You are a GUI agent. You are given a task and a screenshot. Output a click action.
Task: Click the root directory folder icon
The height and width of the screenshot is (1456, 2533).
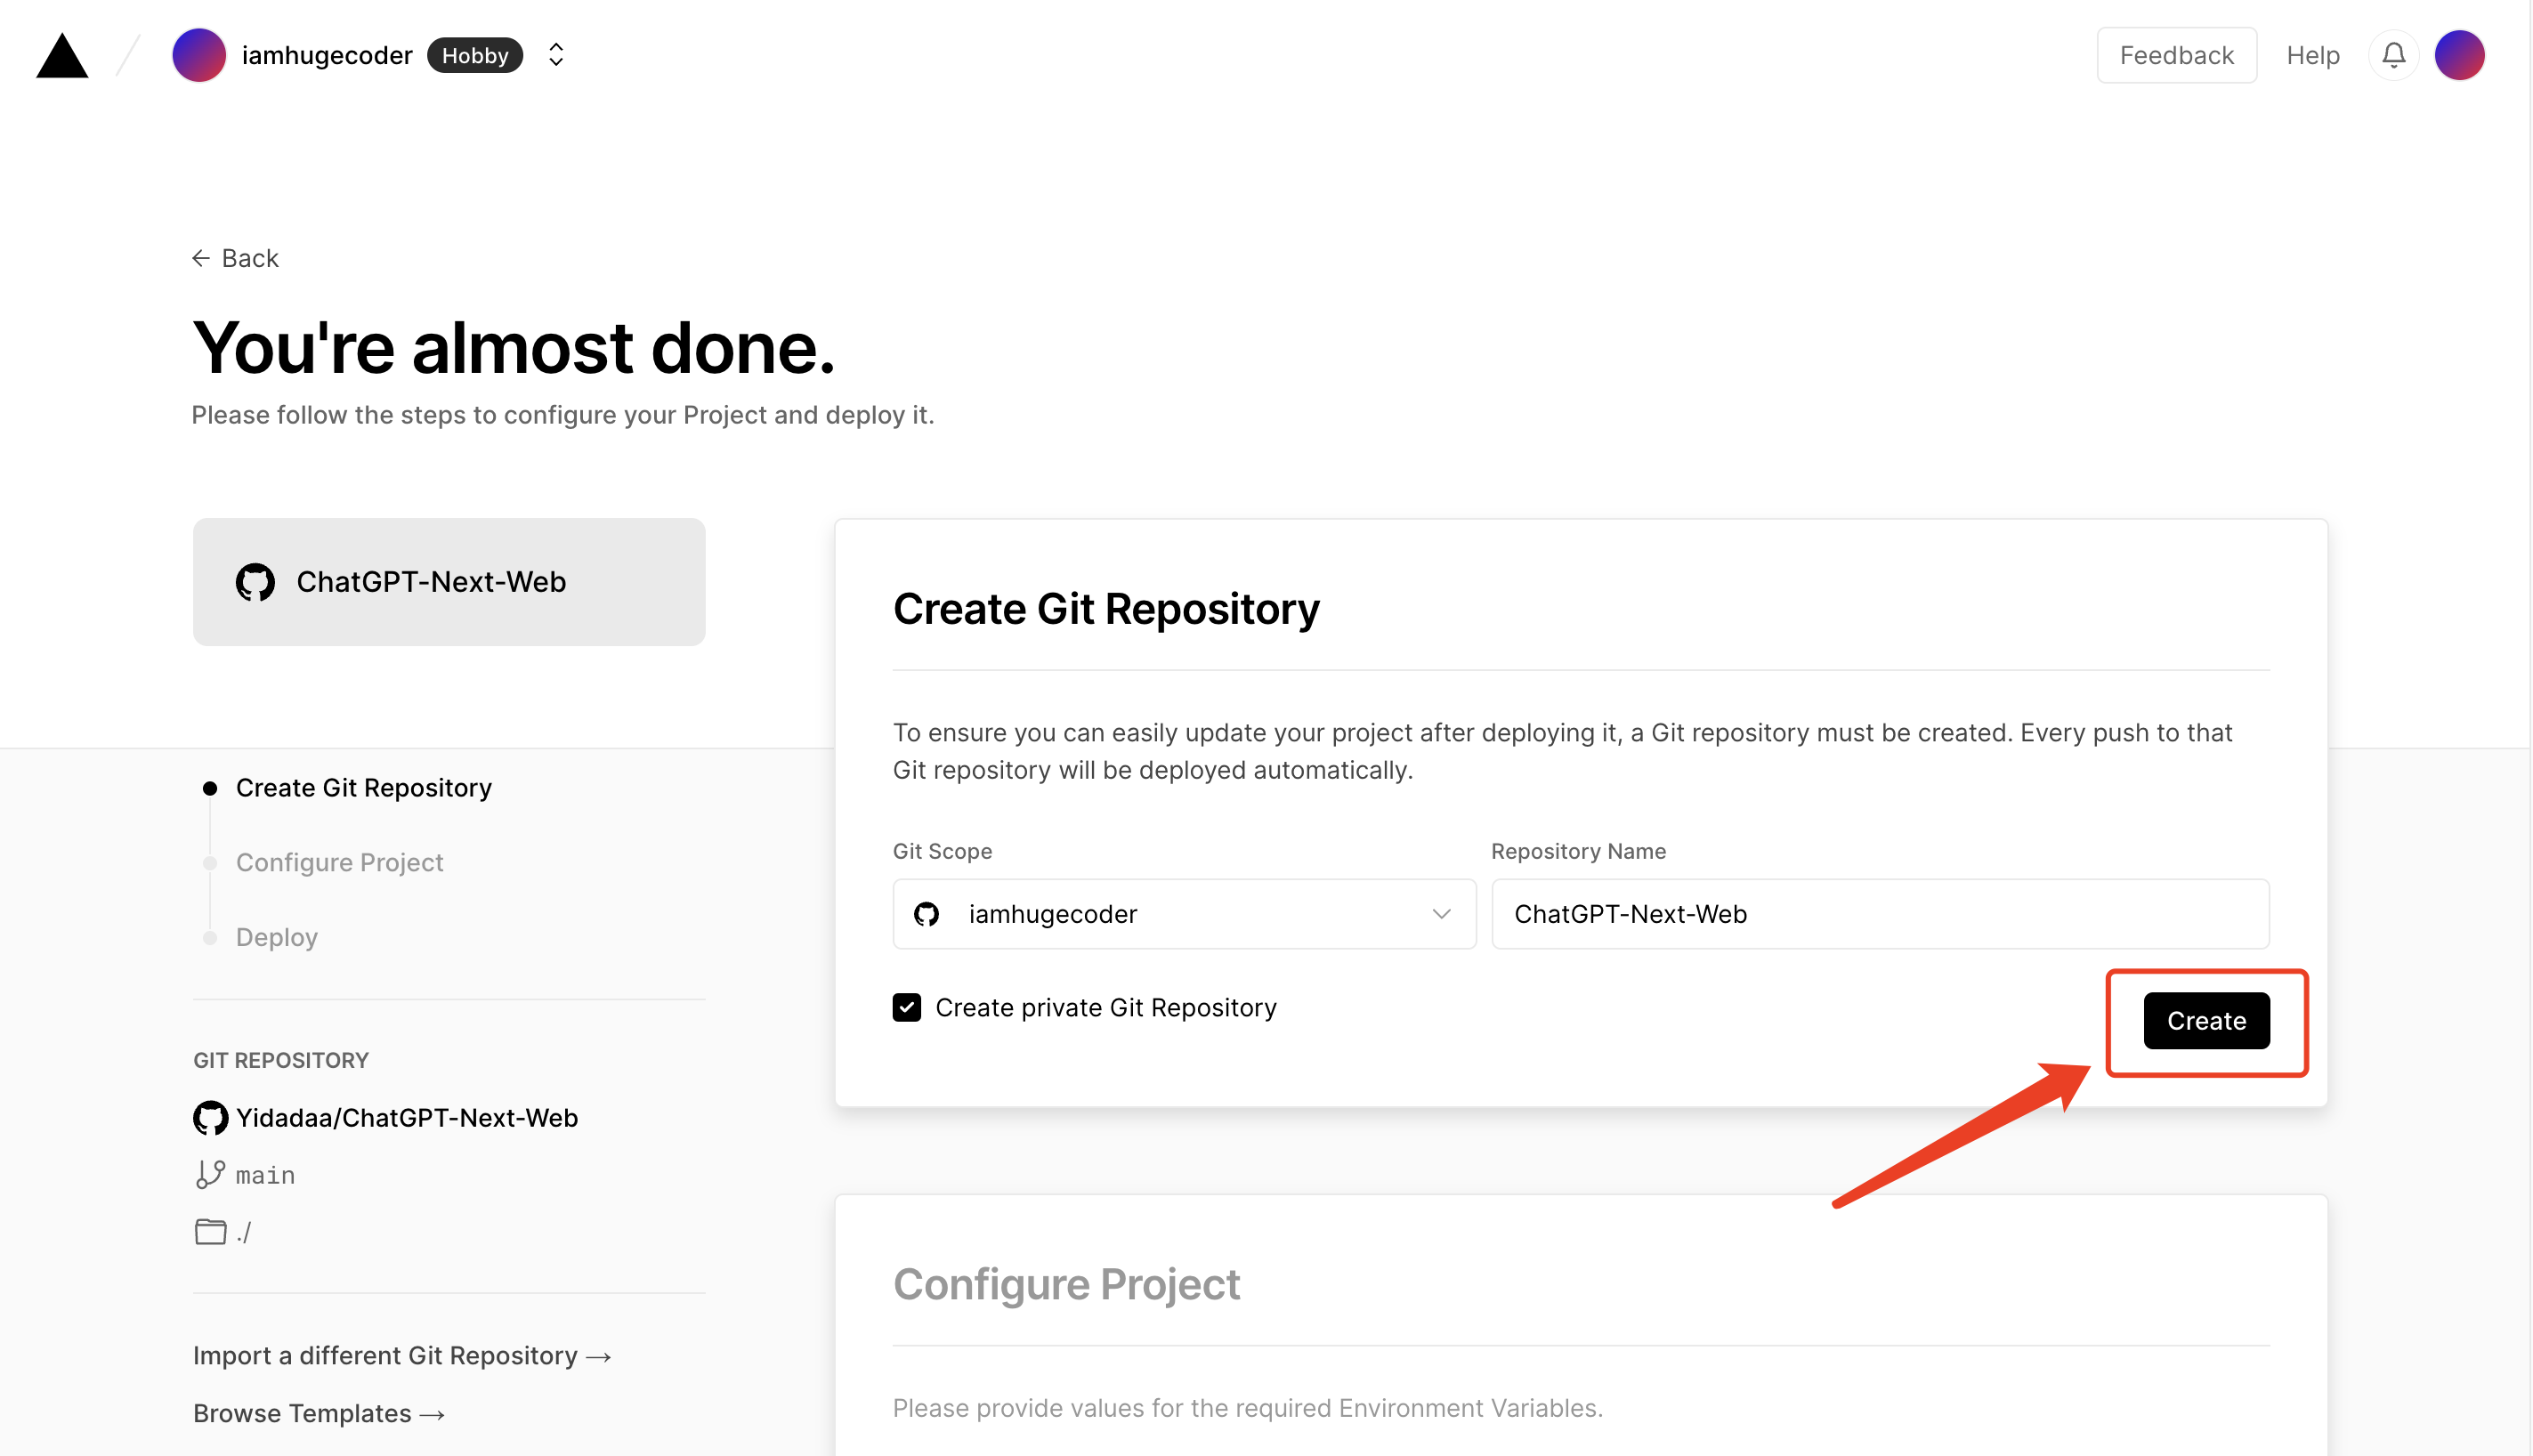(x=210, y=1231)
